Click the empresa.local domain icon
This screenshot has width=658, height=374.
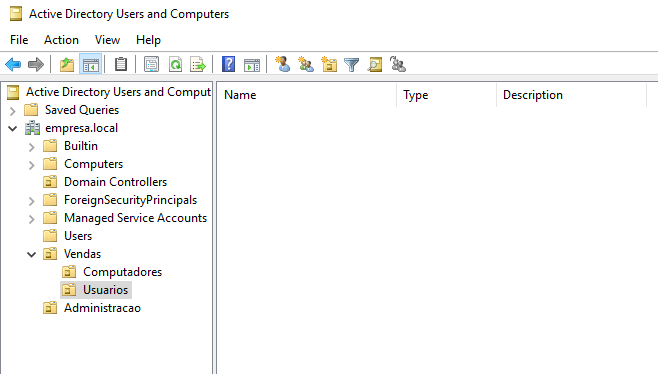tap(32, 128)
